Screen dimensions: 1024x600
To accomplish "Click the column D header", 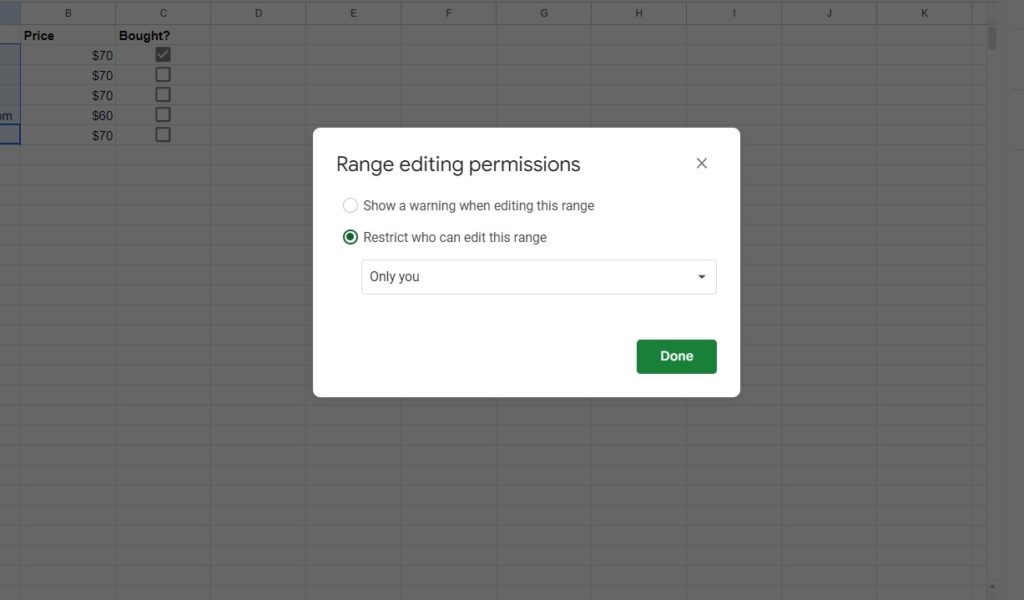I will 258,13.
